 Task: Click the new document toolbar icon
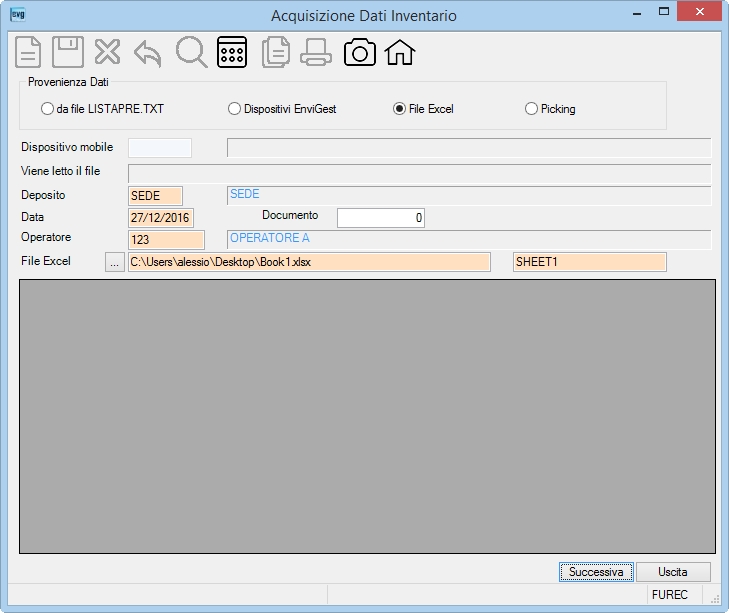pyautogui.click(x=28, y=52)
